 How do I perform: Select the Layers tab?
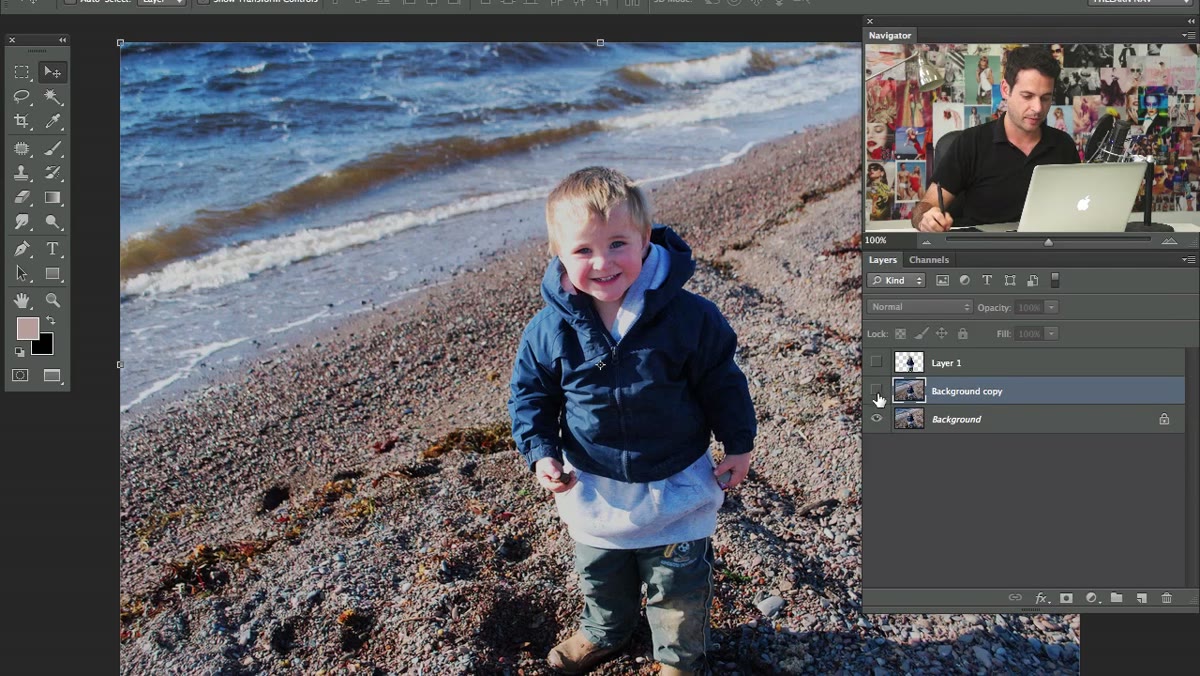pyautogui.click(x=883, y=260)
